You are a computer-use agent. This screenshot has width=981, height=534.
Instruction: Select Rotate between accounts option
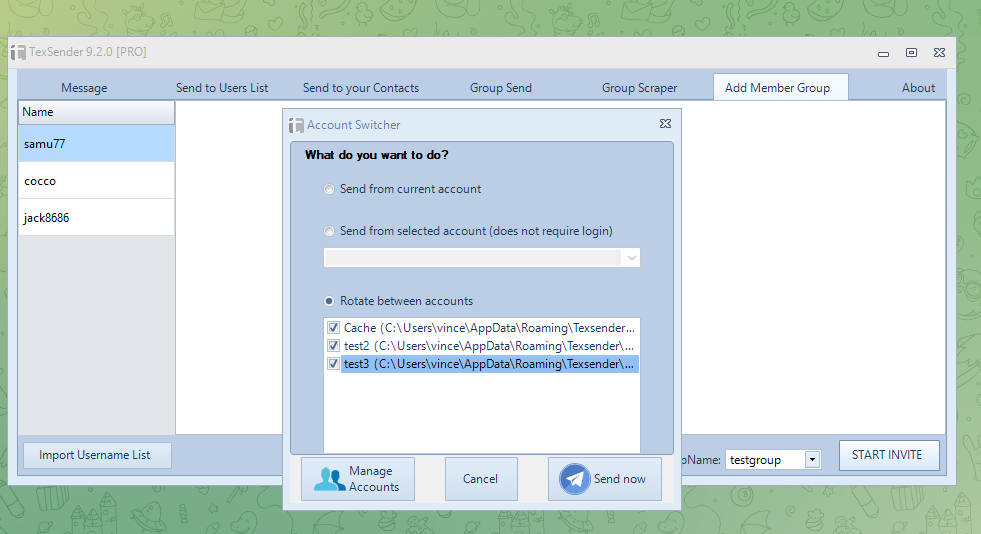(x=329, y=301)
